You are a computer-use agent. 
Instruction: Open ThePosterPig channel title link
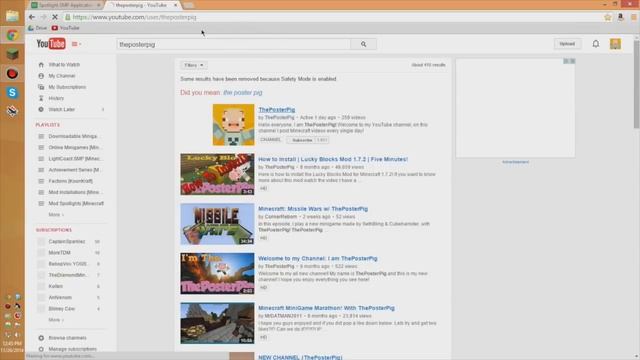[276, 110]
